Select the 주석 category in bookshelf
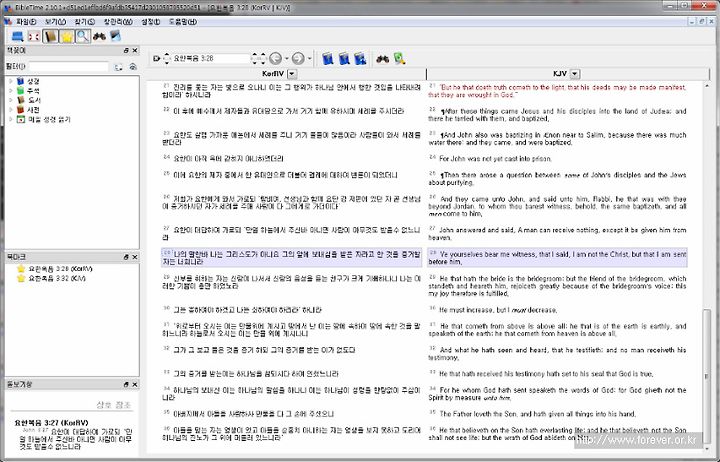Viewport: 720px width, 462px height. (x=34, y=90)
